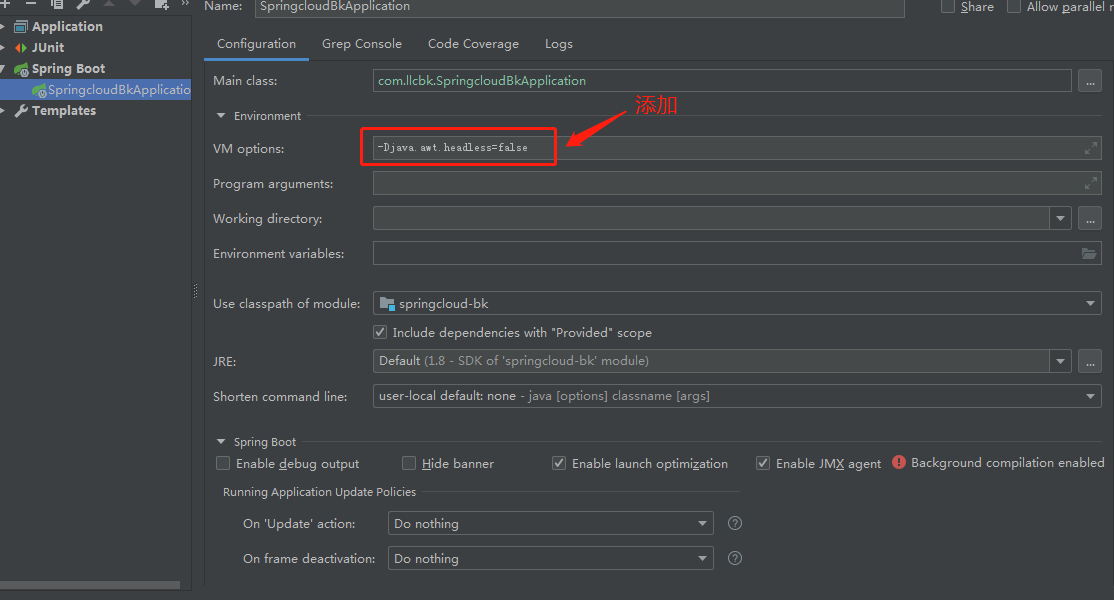Browse JRE with ellipsis button
Viewport: 1114px width, 600px height.
pos(1090,361)
